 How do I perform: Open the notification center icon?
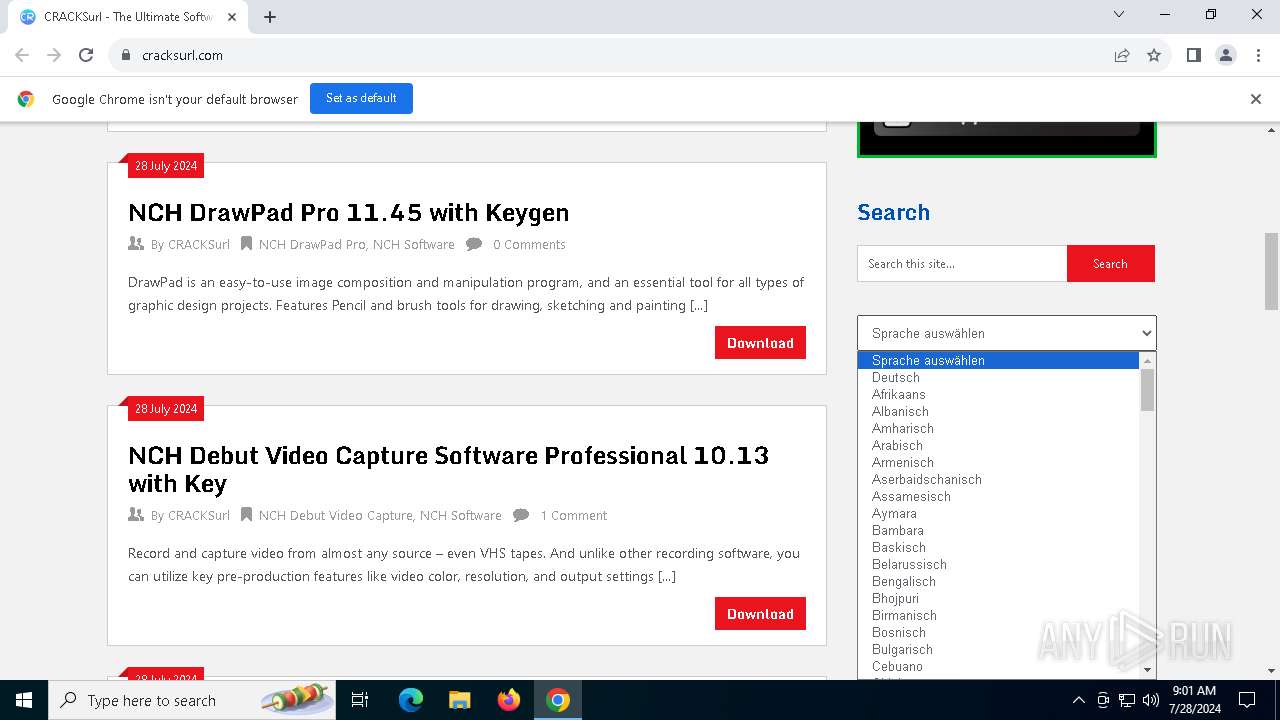pos(1247,700)
